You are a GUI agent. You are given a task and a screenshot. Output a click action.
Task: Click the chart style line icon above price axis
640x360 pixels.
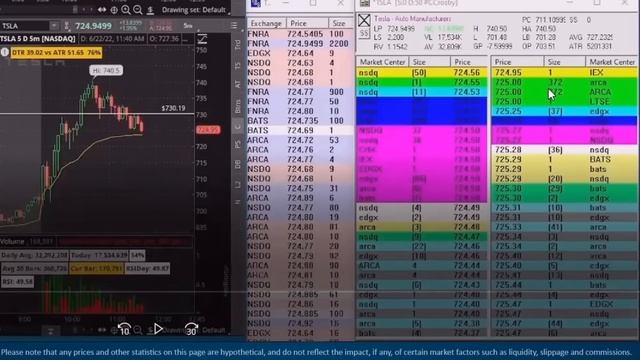(202, 39)
